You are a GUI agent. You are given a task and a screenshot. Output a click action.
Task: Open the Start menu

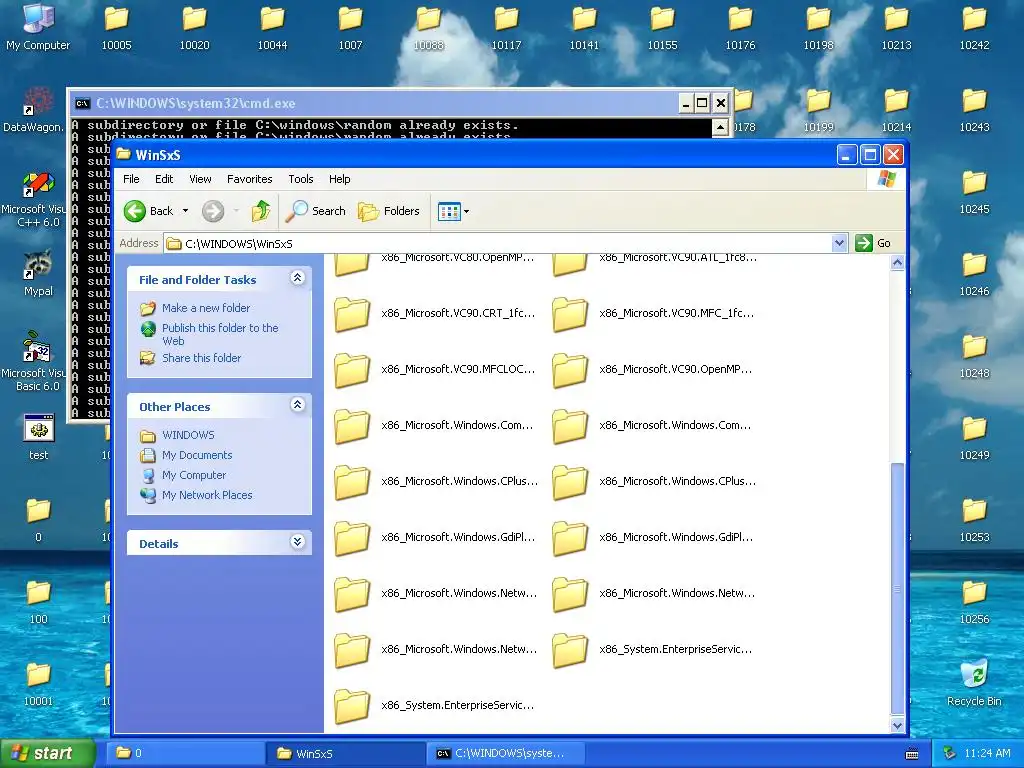pos(46,753)
